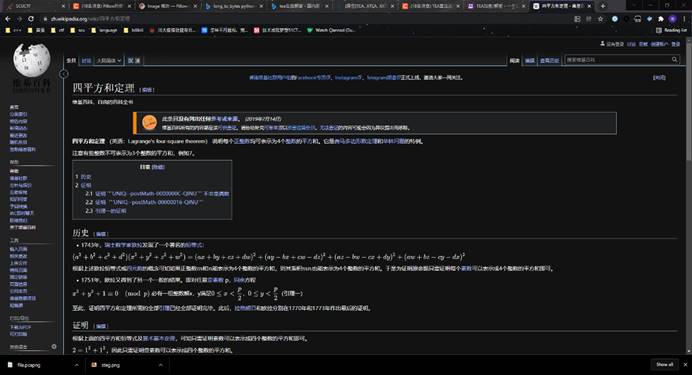The width and height of the screenshot is (692, 375).
Task: Click the purple profile avatar icon
Action: 672,19
